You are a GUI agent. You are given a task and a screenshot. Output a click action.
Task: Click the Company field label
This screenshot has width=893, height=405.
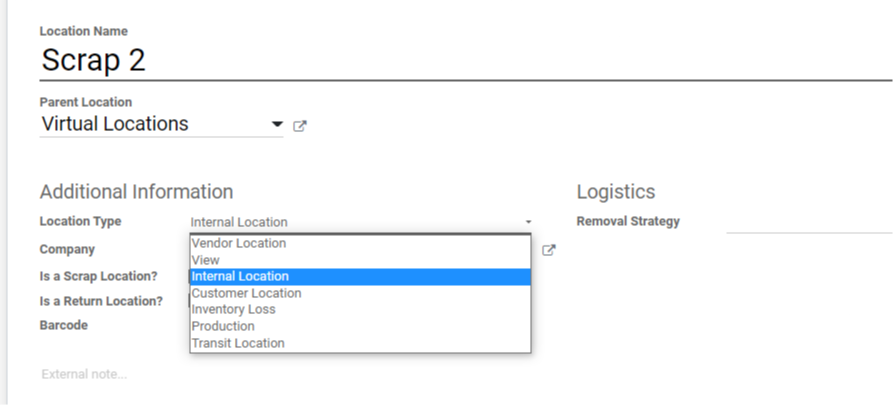67,249
